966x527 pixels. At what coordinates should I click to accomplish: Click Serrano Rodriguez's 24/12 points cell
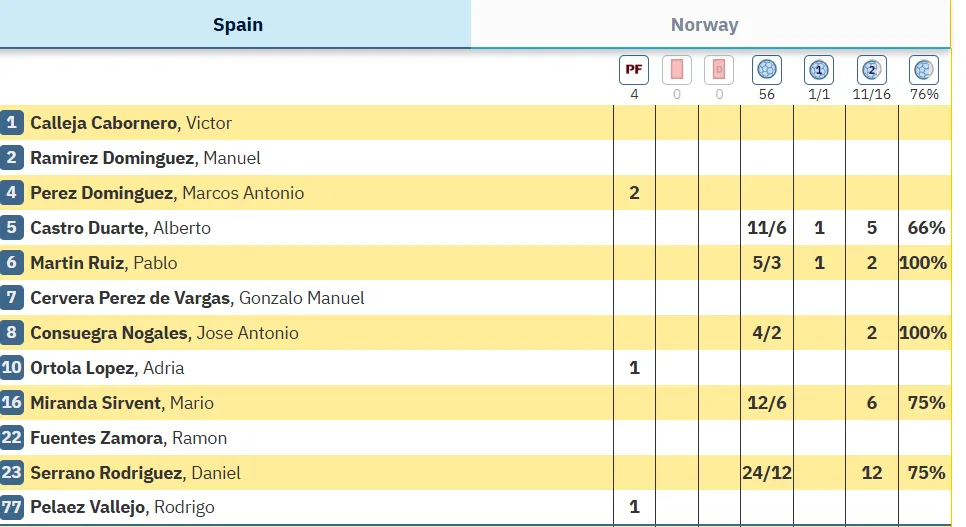click(767, 473)
